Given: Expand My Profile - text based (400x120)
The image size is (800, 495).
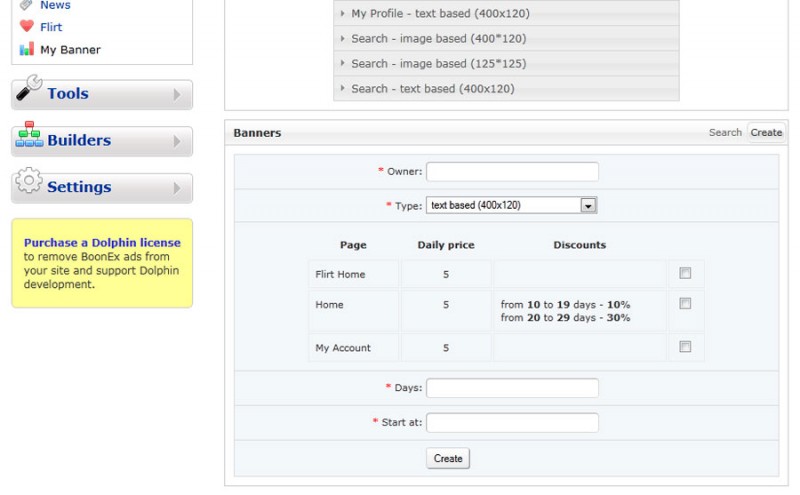Looking at the screenshot, I should (506, 13).
